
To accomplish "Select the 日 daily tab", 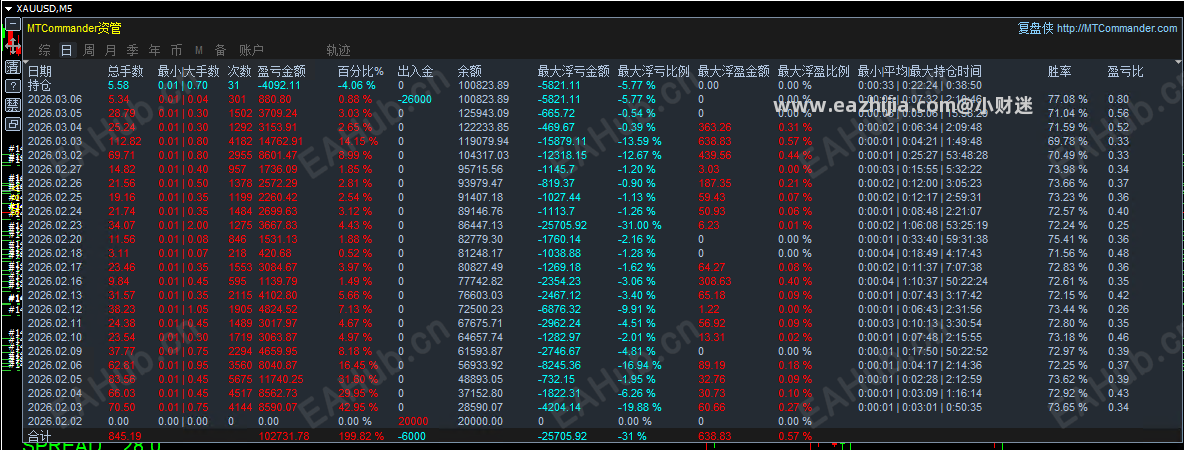I will 67,51.
